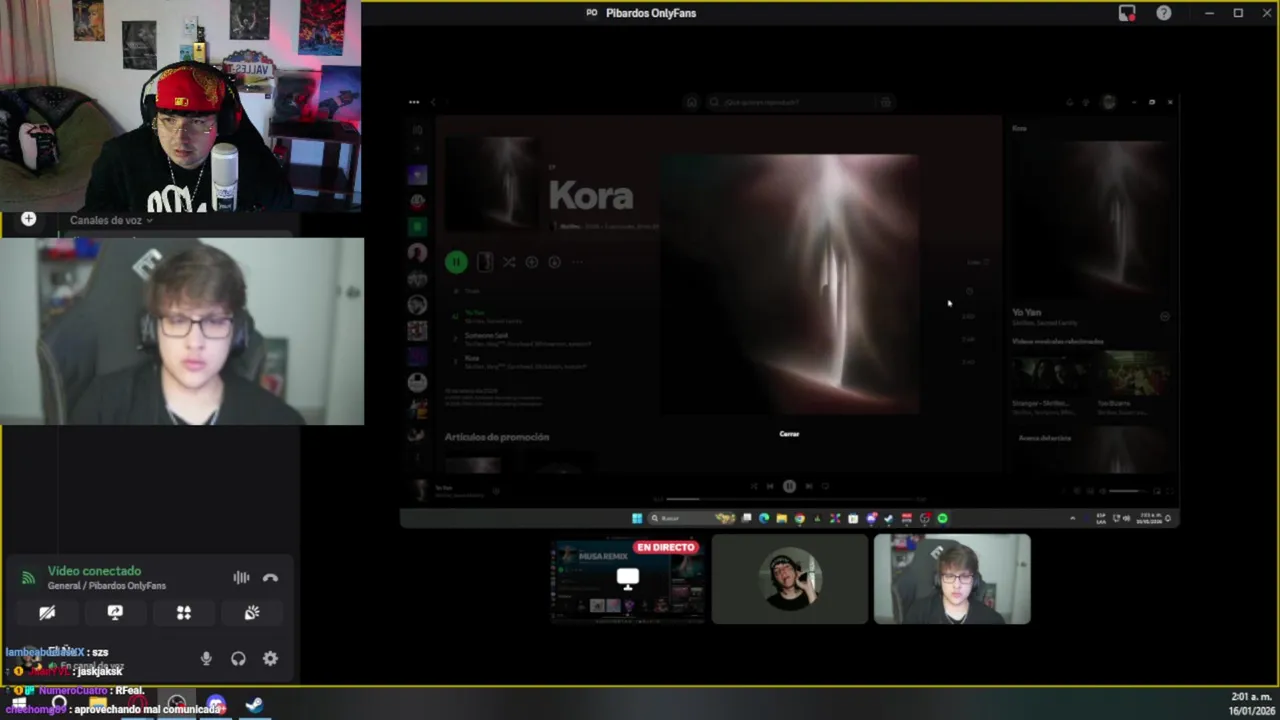Select the 'EN DIRECTO' screen share thumbnail
Screen dimensions: 1280x720
[x=628, y=579]
